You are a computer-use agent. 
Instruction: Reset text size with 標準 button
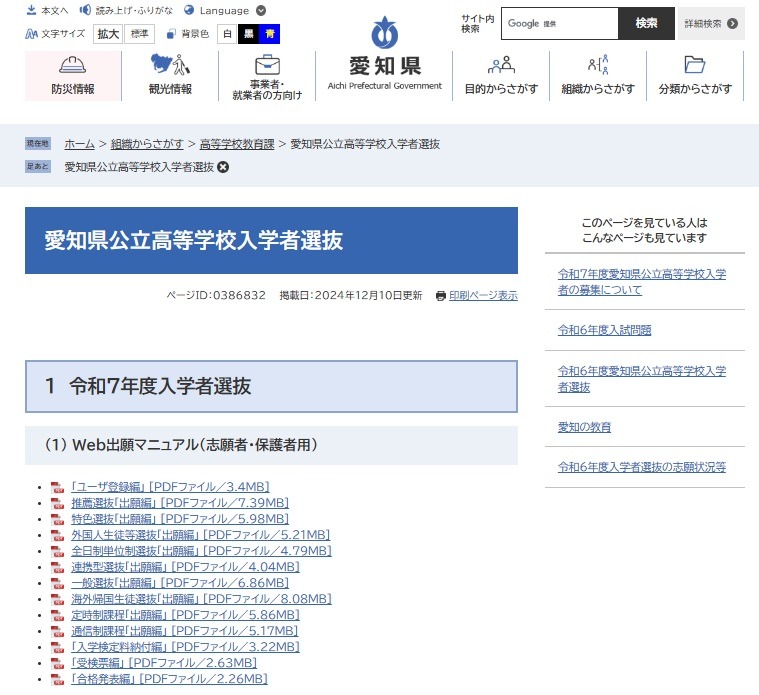pos(139,34)
